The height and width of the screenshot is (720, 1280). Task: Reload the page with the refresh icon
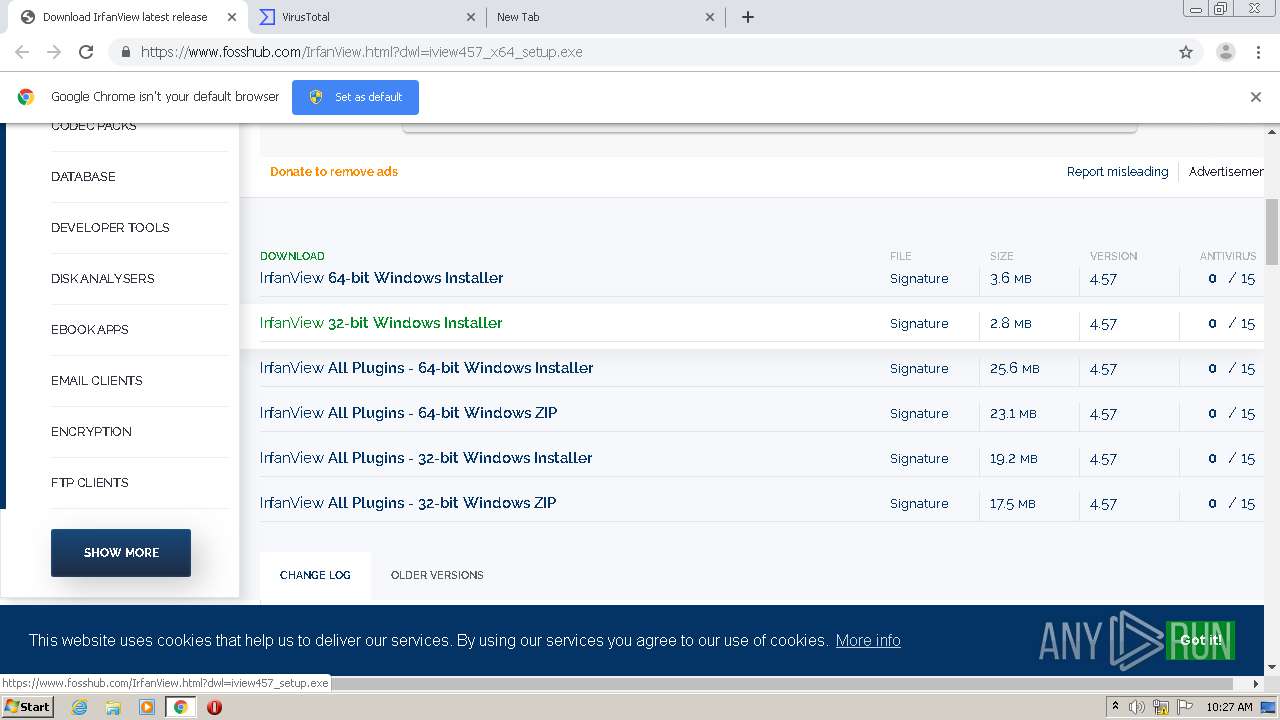coord(86,52)
